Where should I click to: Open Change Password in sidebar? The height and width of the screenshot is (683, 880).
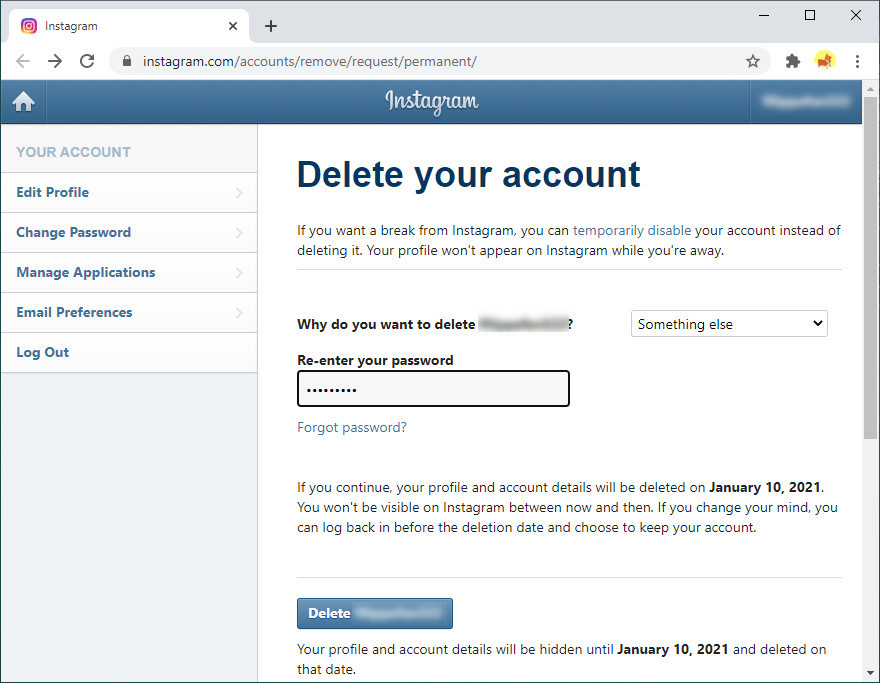(x=129, y=232)
